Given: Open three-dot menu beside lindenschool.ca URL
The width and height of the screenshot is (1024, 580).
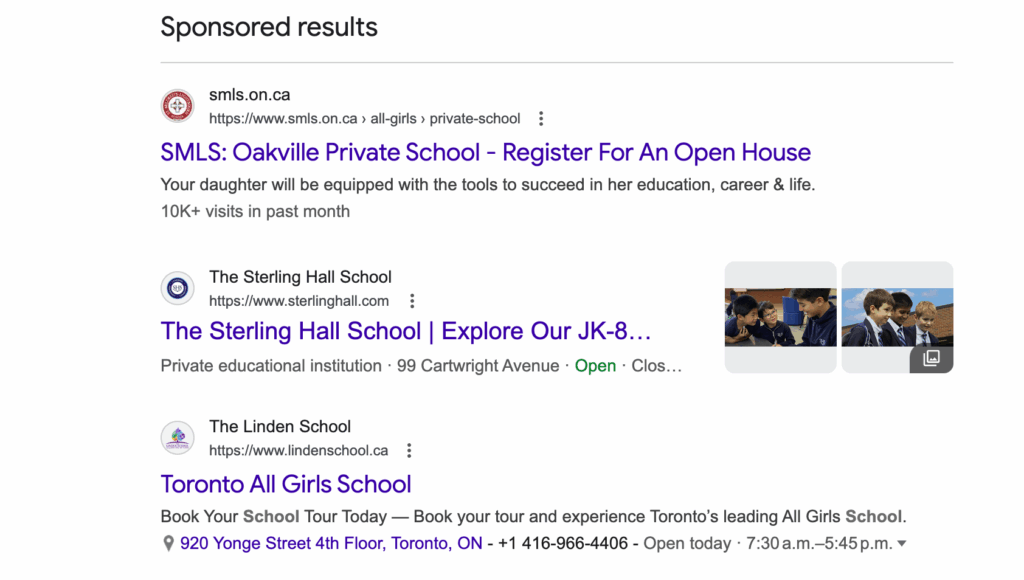Looking at the screenshot, I should point(409,451).
